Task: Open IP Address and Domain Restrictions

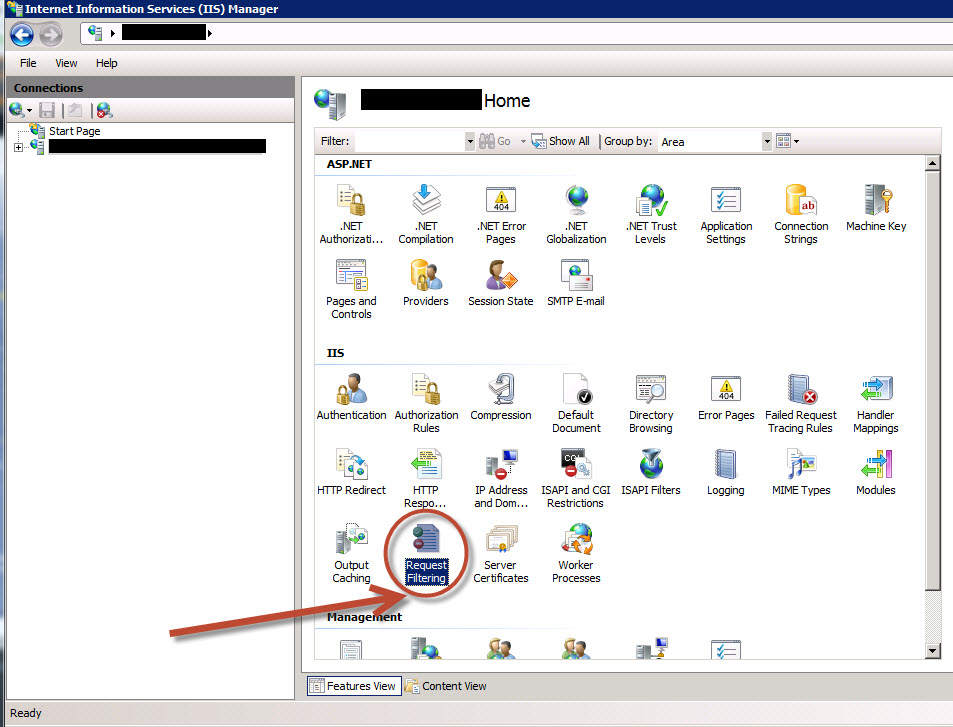Action: pyautogui.click(x=501, y=478)
